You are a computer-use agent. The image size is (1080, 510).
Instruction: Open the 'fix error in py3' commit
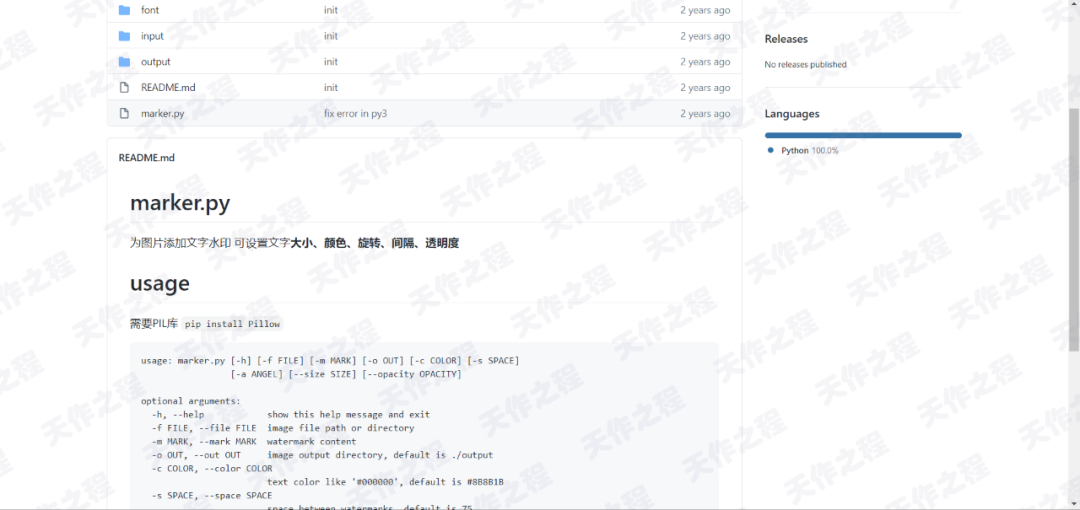355,114
